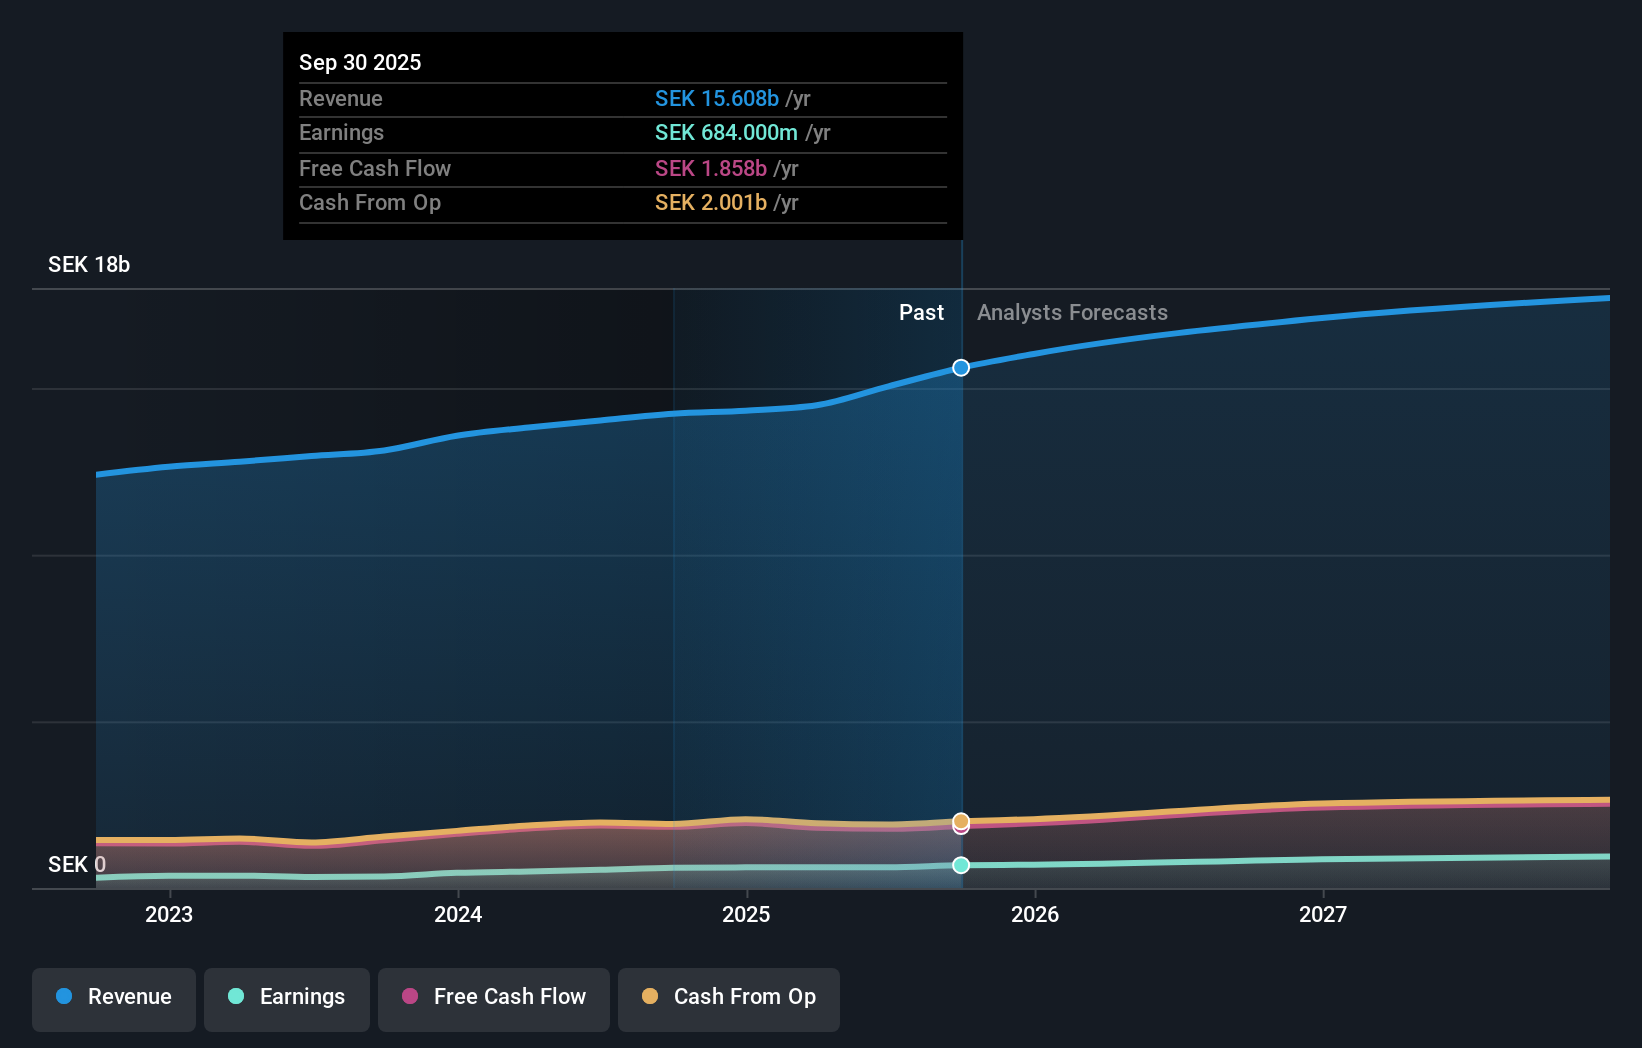Select the Revenue data point marker on the chart
Screen dimensions: 1642x1048
[961, 367]
